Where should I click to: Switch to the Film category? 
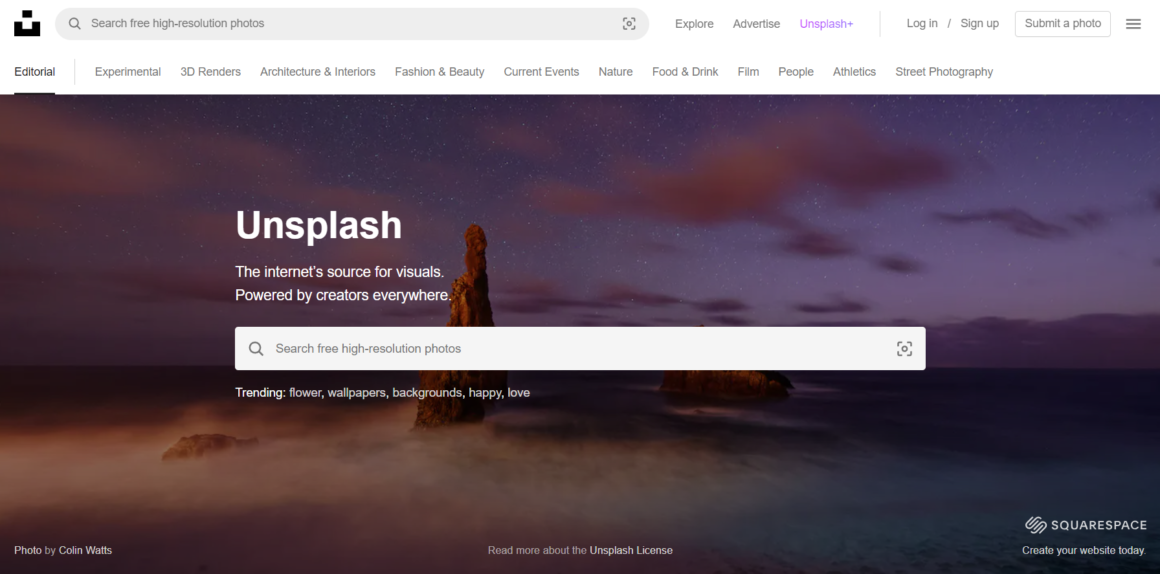[748, 72]
